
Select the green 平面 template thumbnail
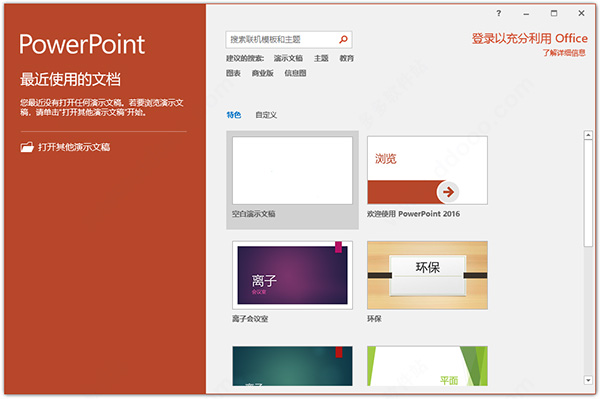[x=427, y=366]
